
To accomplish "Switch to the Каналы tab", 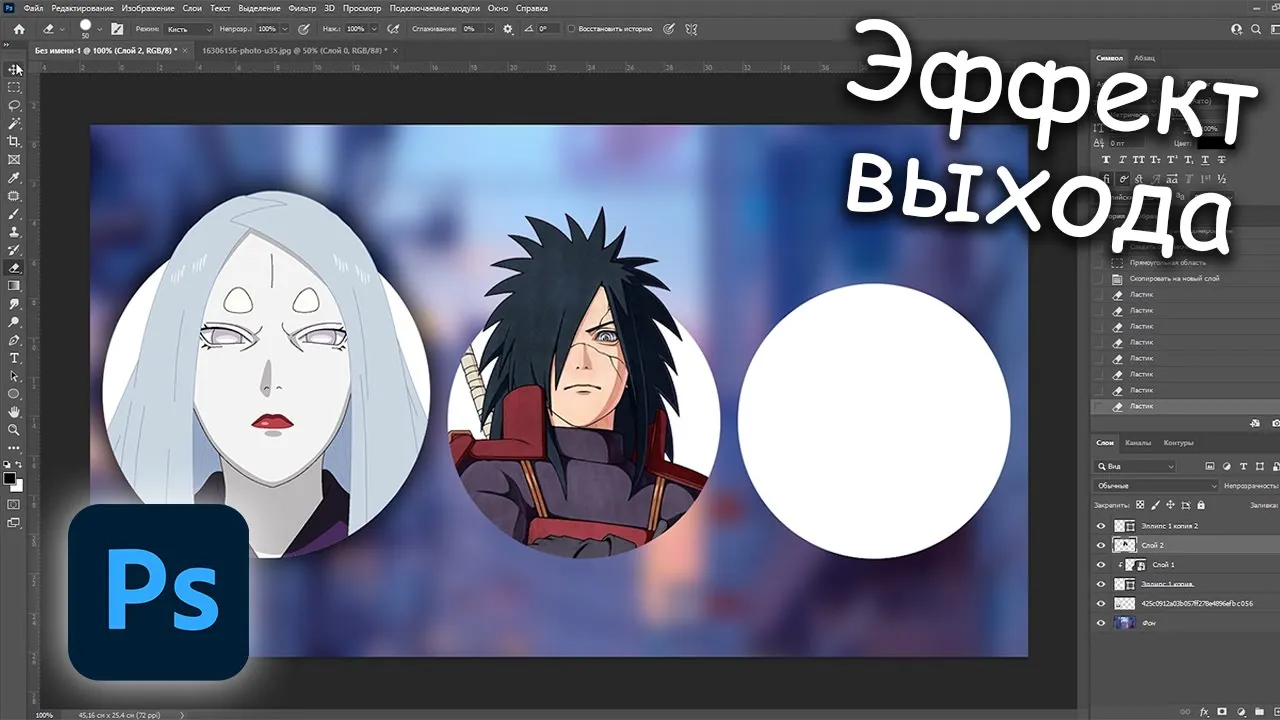I will 1138,442.
